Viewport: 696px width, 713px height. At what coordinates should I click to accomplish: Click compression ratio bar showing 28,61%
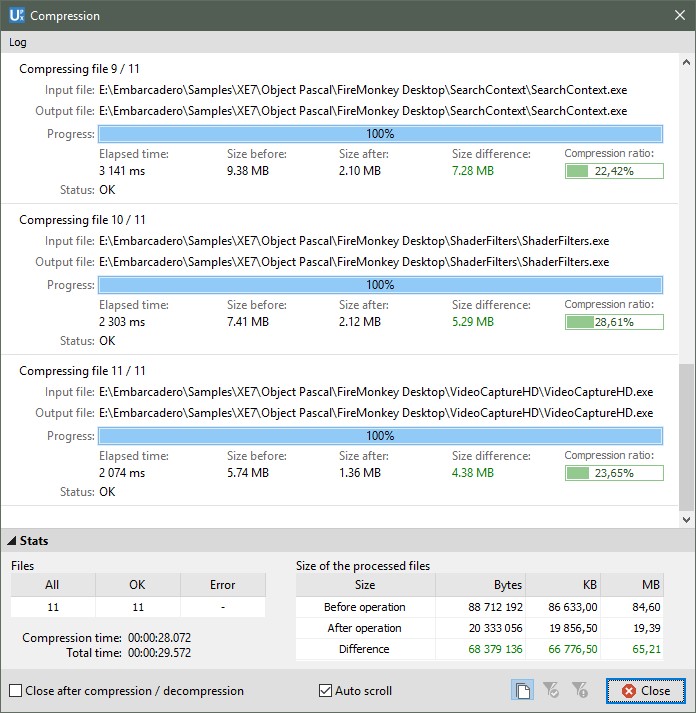pos(613,322)
